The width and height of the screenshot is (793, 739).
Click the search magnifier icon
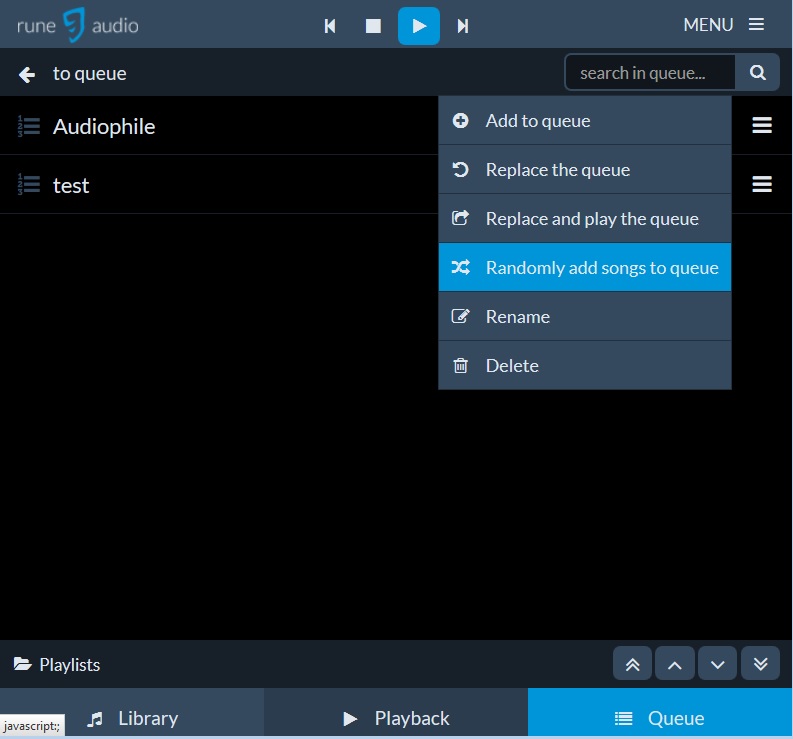pyautogui.click(x=758, y=72)
